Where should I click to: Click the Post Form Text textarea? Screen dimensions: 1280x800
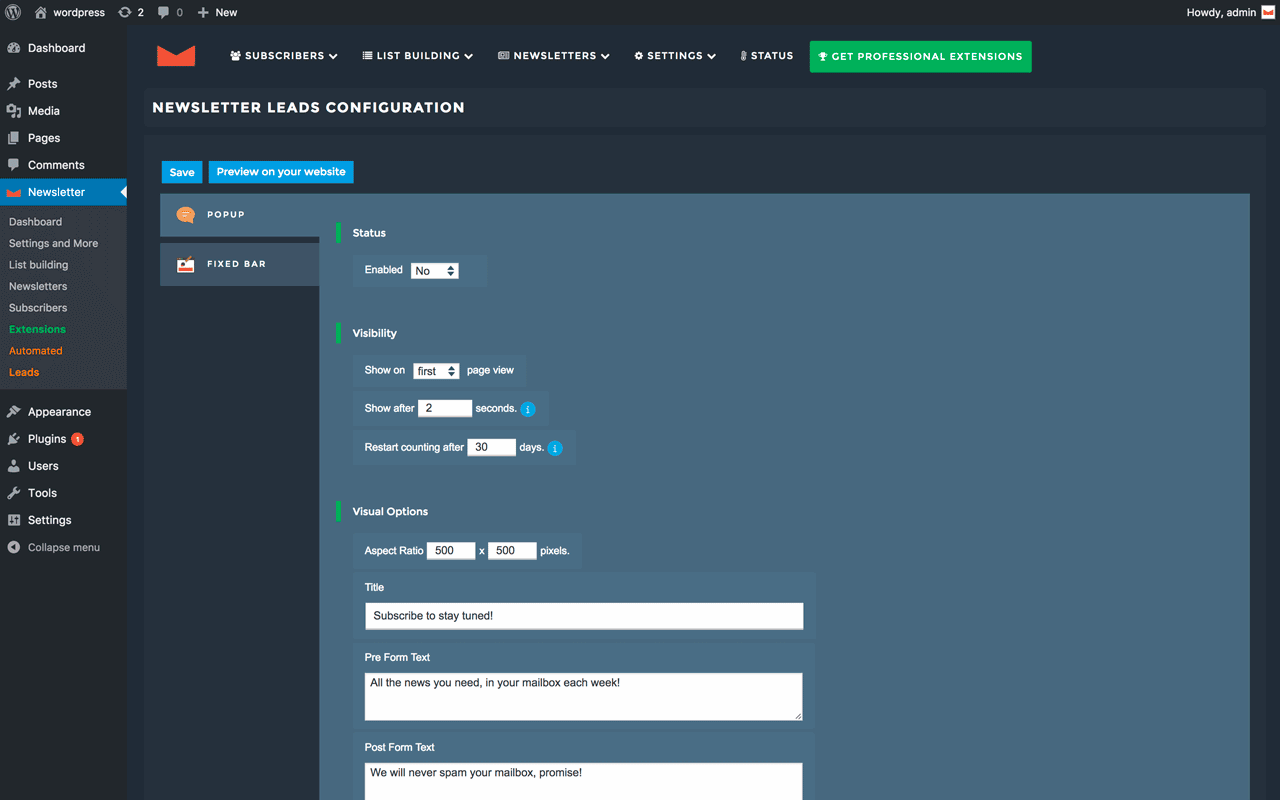pyautogui.click(x=584, y=782)
